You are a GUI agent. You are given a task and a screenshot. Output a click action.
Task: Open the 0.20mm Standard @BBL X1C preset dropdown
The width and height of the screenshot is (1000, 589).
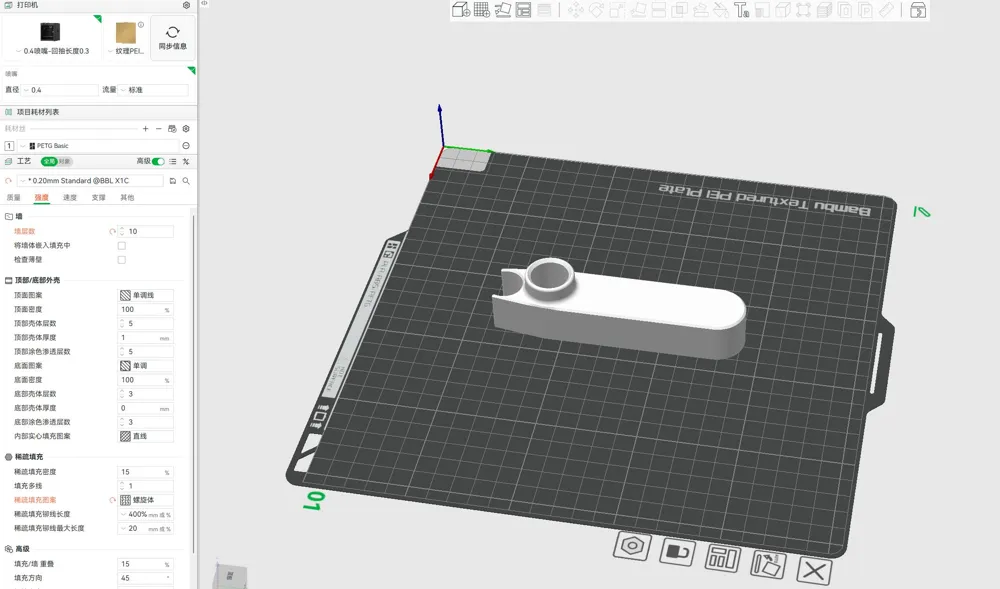89,181
